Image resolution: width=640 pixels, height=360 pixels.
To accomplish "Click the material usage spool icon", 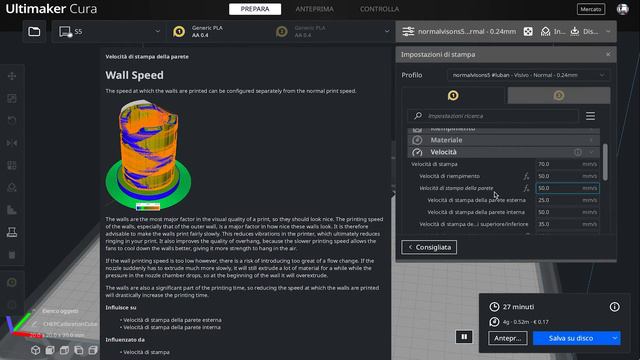I will coord(494,322).
